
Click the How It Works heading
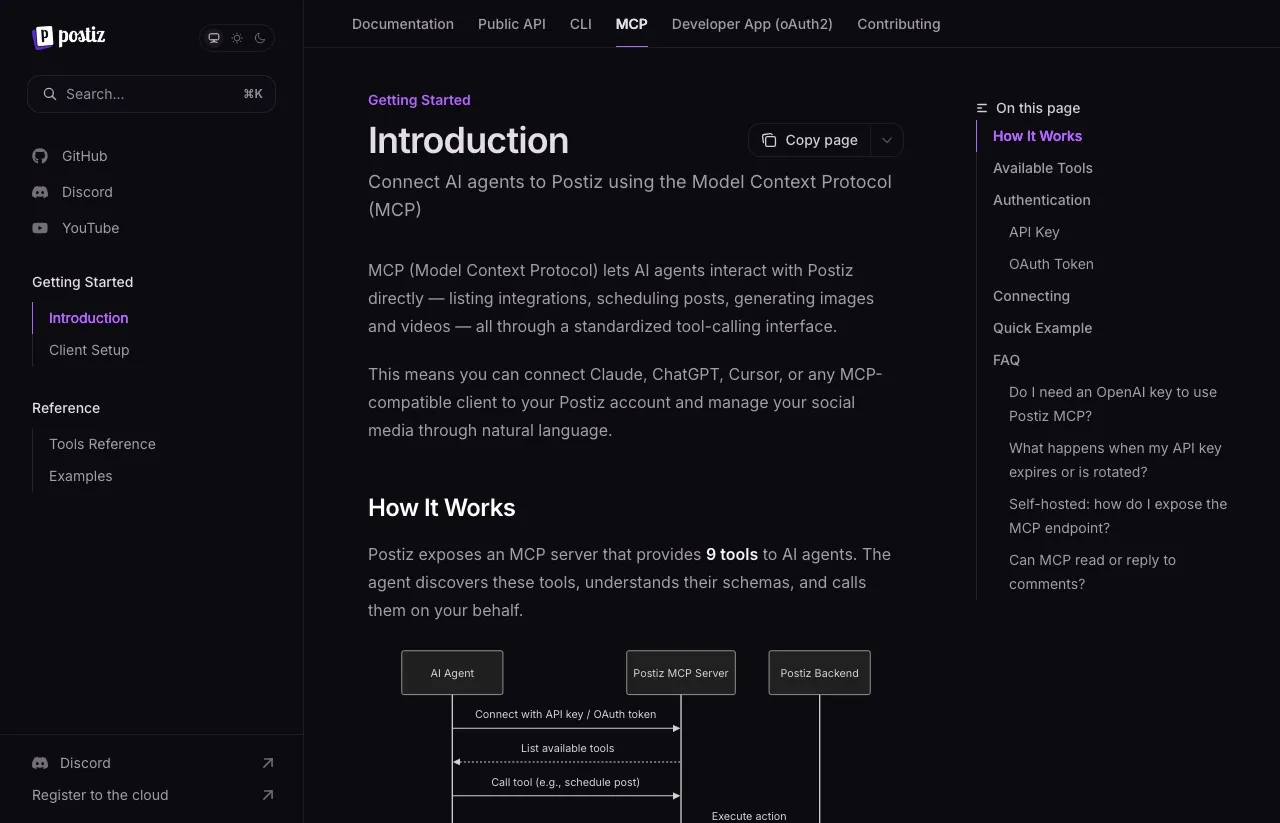tap(442, 507)
